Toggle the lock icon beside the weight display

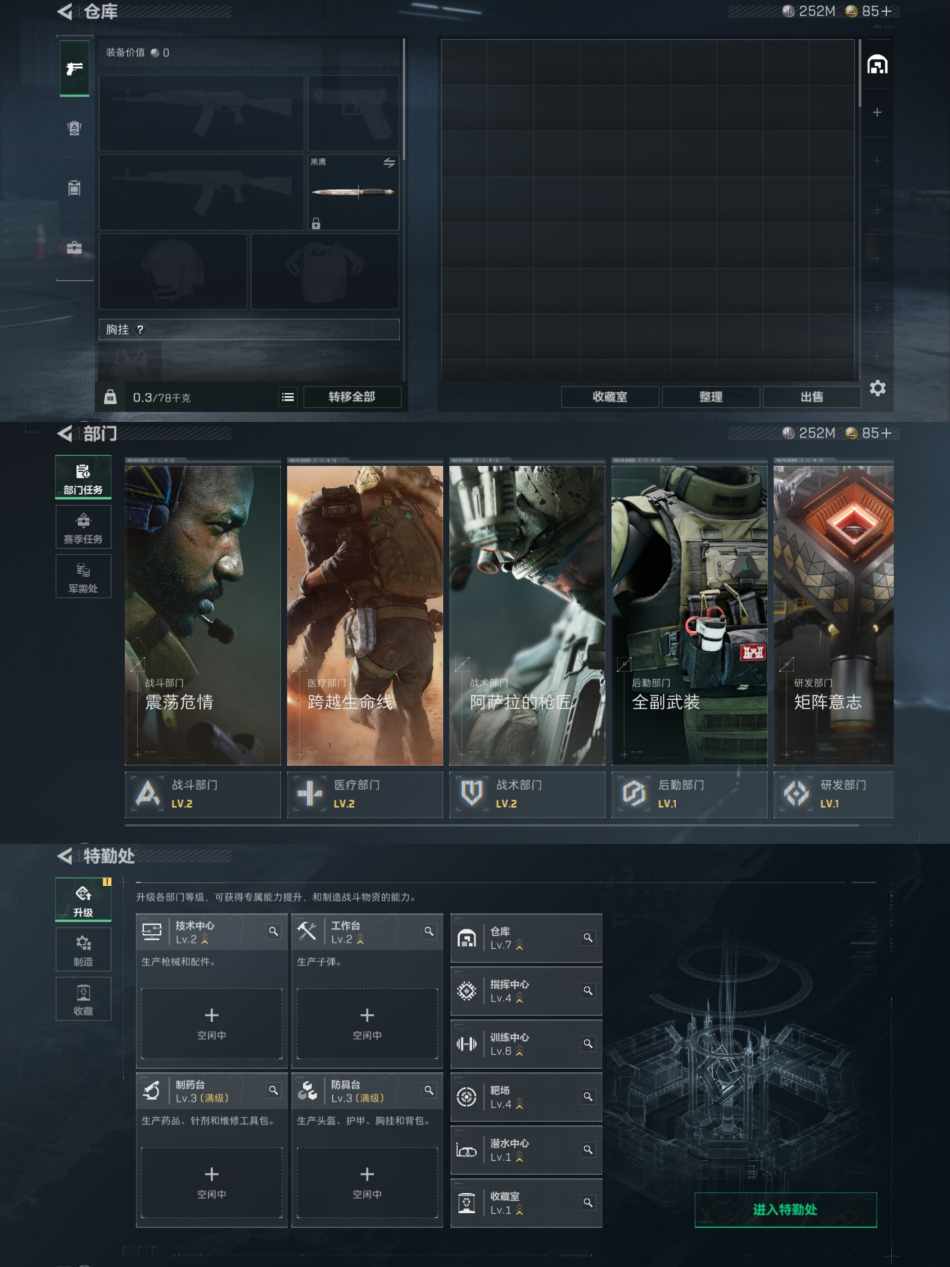[110, 397]
